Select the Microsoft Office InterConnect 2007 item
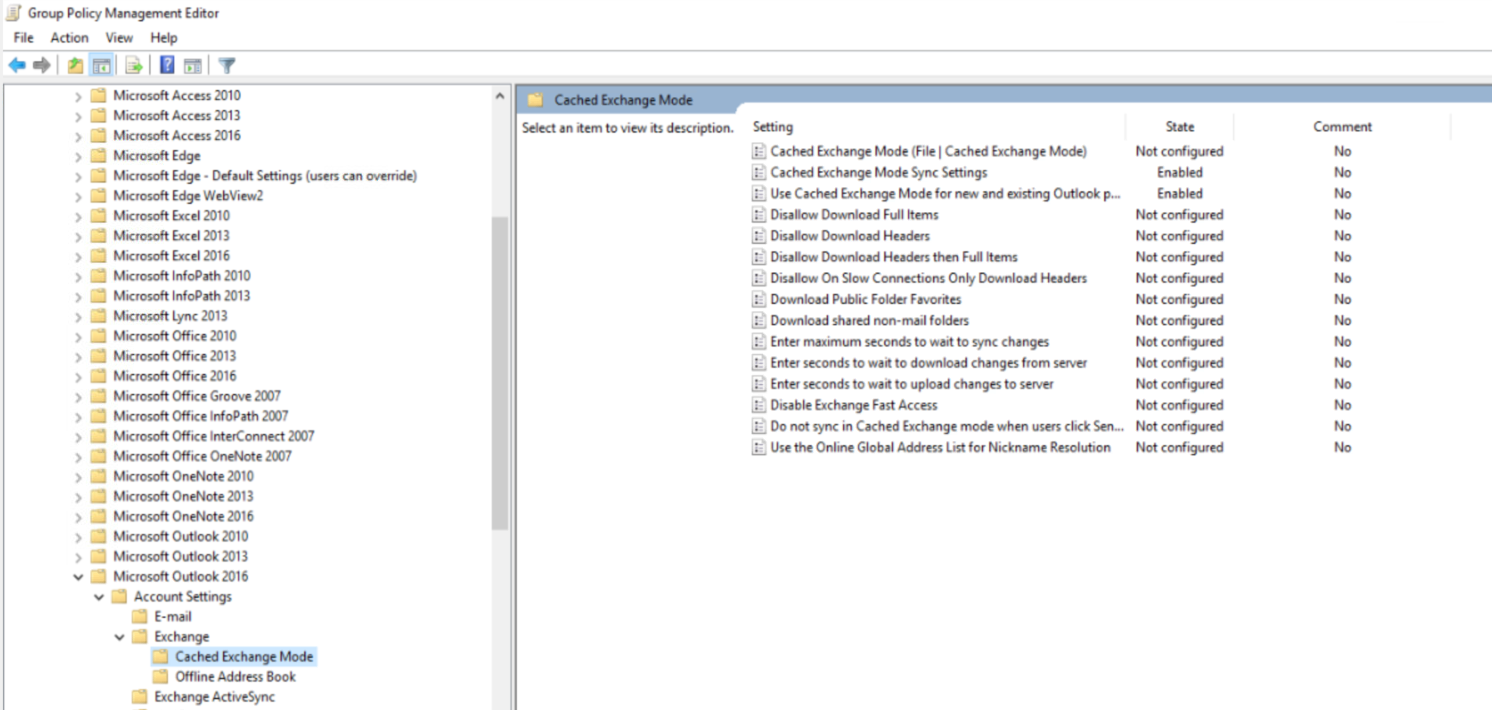This screenshot has height=710, width=1492. (214, 436)
